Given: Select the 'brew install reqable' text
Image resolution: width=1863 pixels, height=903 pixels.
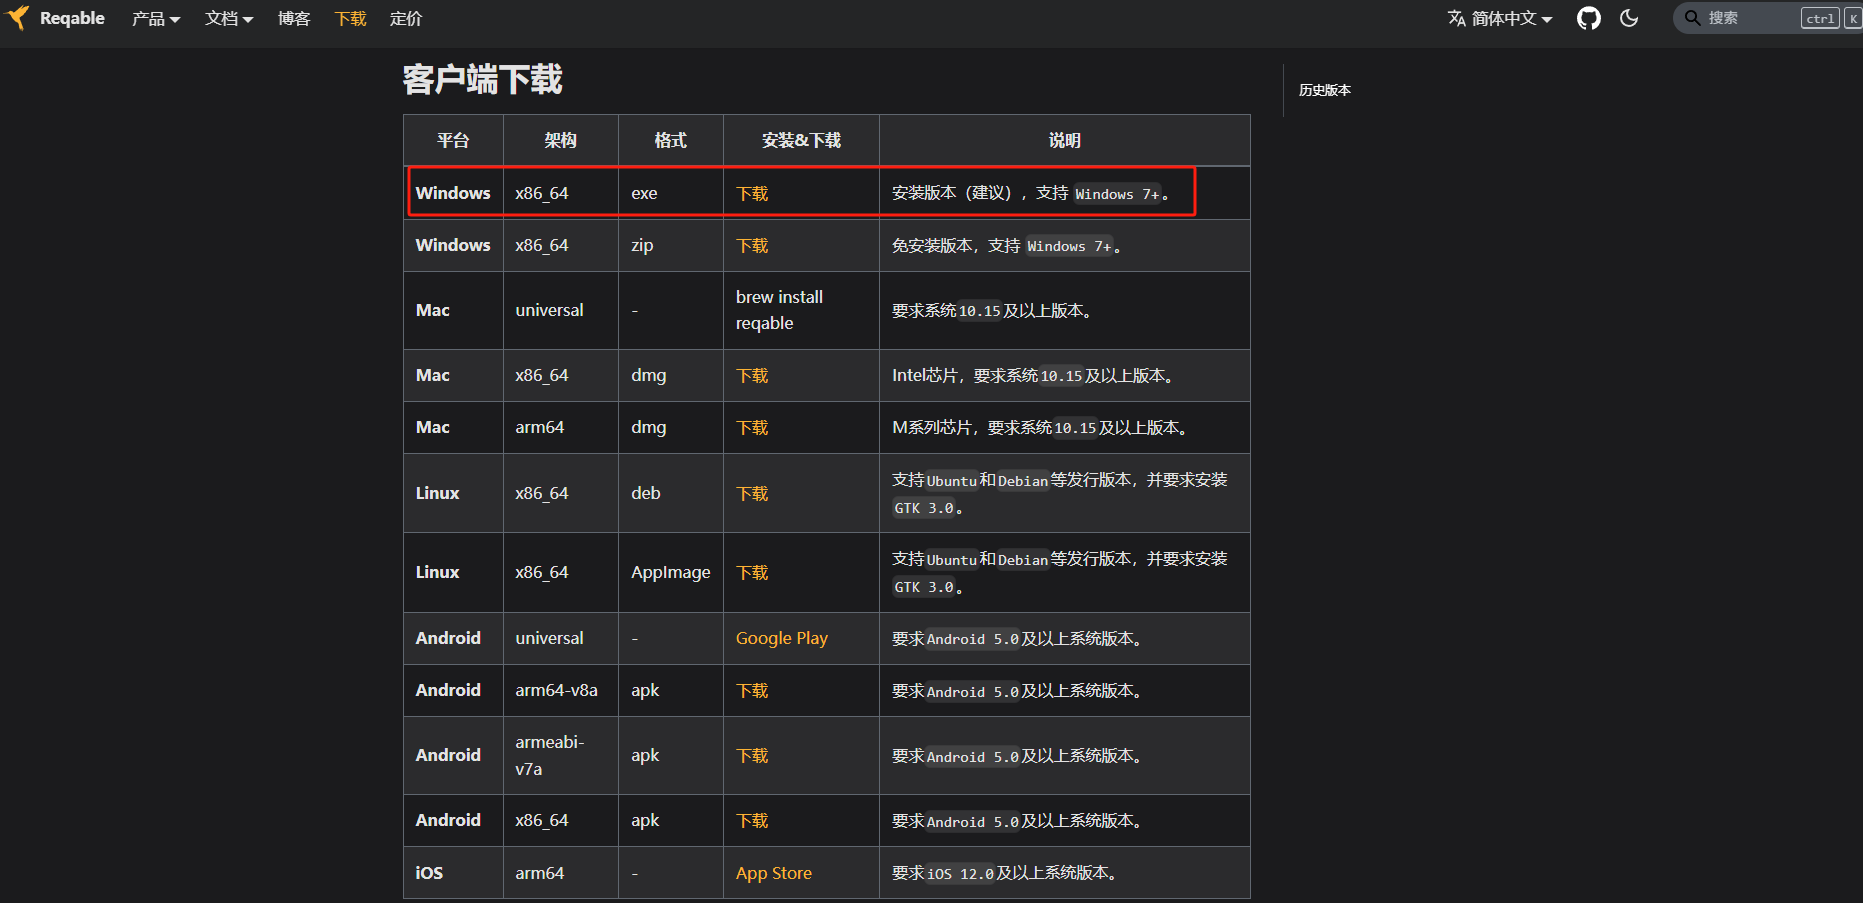Looking at the screenshot, I should pos(779,310).
